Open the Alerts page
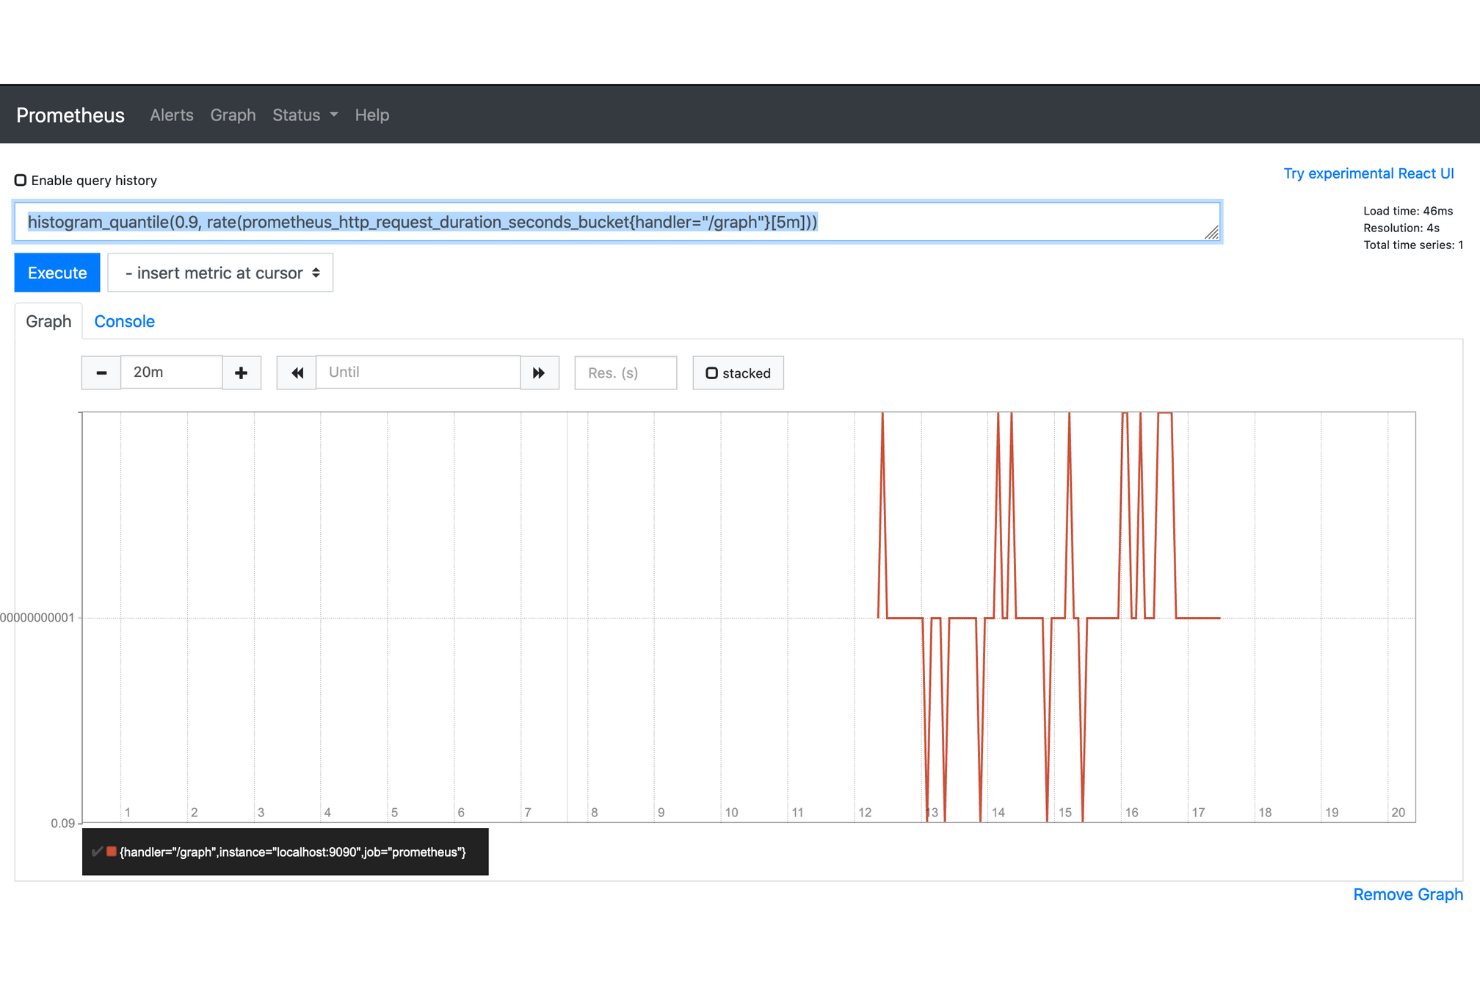1480x987 pixels. (x=172, y=115)
